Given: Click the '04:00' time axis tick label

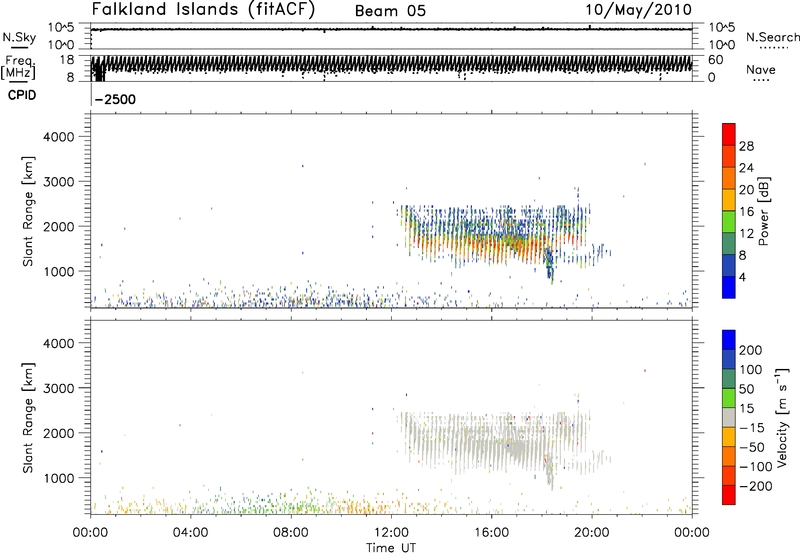Looking at the screenshot, I should pos(191,533).
